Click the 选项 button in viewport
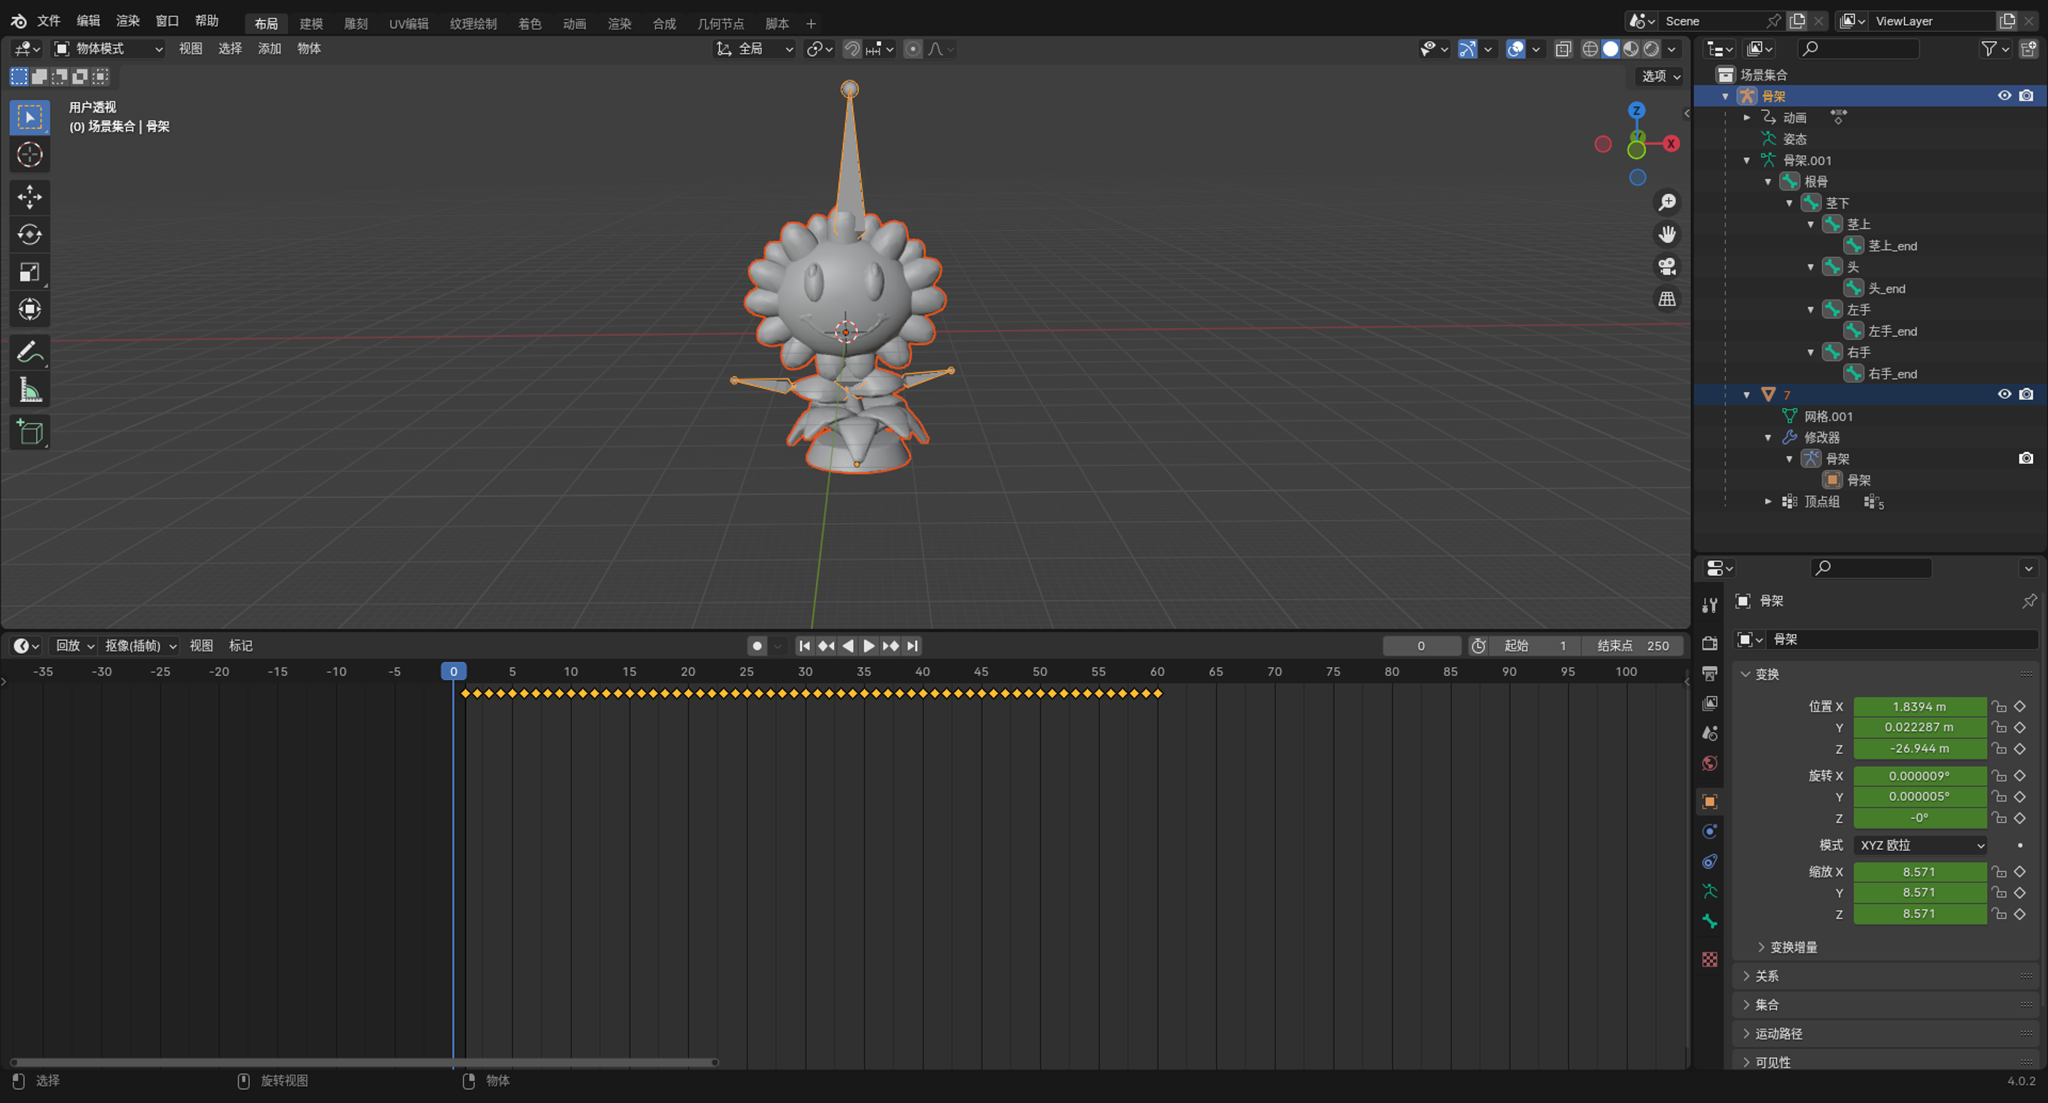Image resolution: width=2048 pixels, height=1103 pixels. click(x=1661, y=76)
